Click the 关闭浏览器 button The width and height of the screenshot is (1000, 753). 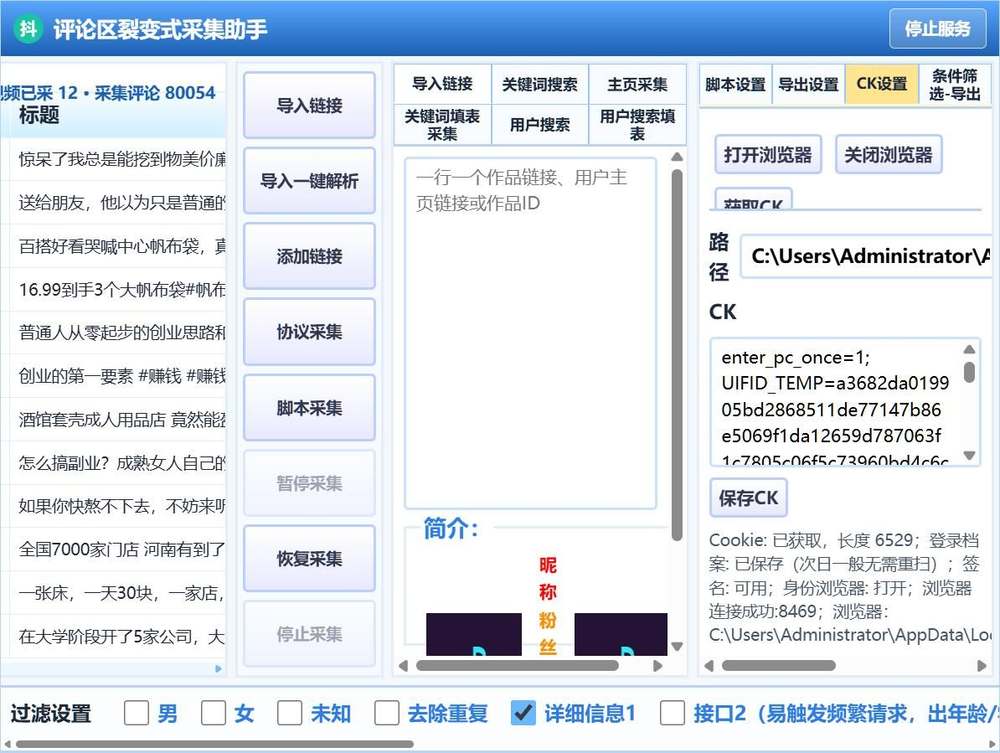888,154
